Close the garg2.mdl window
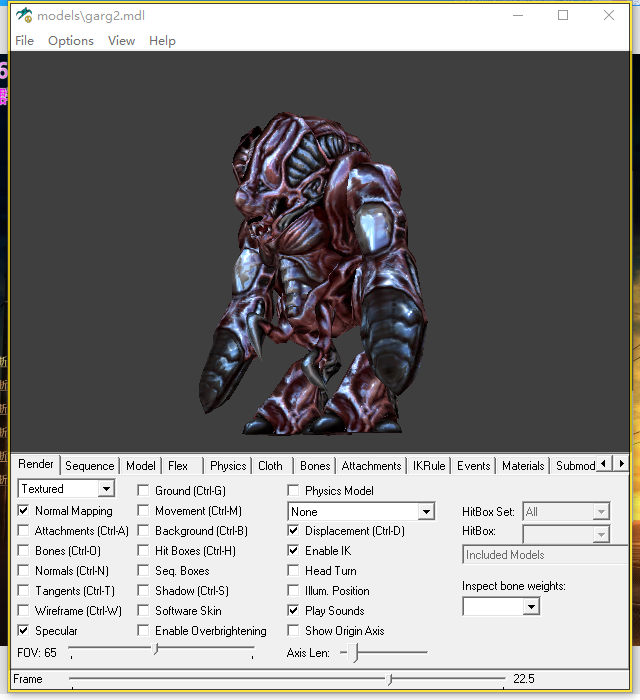Viewport: 640px width, 700px height. point(609,15)
